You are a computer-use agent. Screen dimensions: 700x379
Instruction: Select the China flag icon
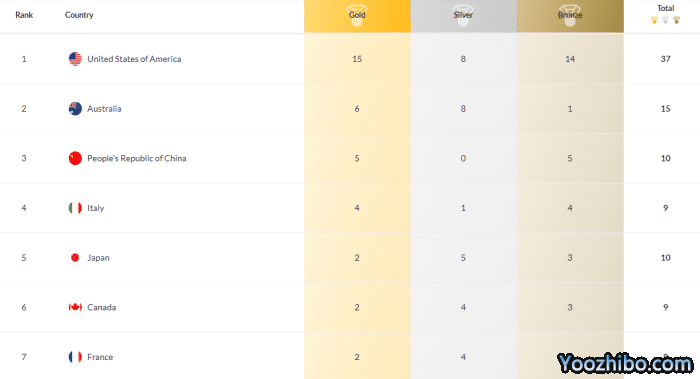point(75,158)
